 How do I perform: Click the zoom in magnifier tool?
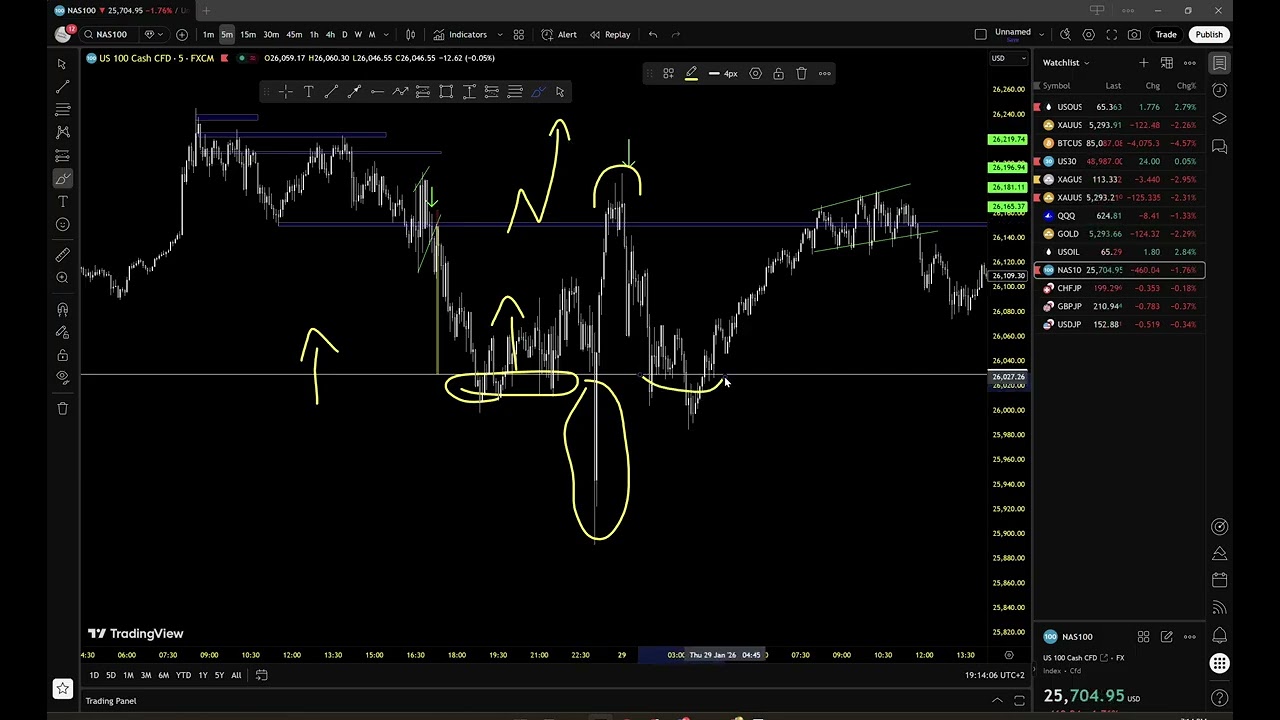[62, 277]
